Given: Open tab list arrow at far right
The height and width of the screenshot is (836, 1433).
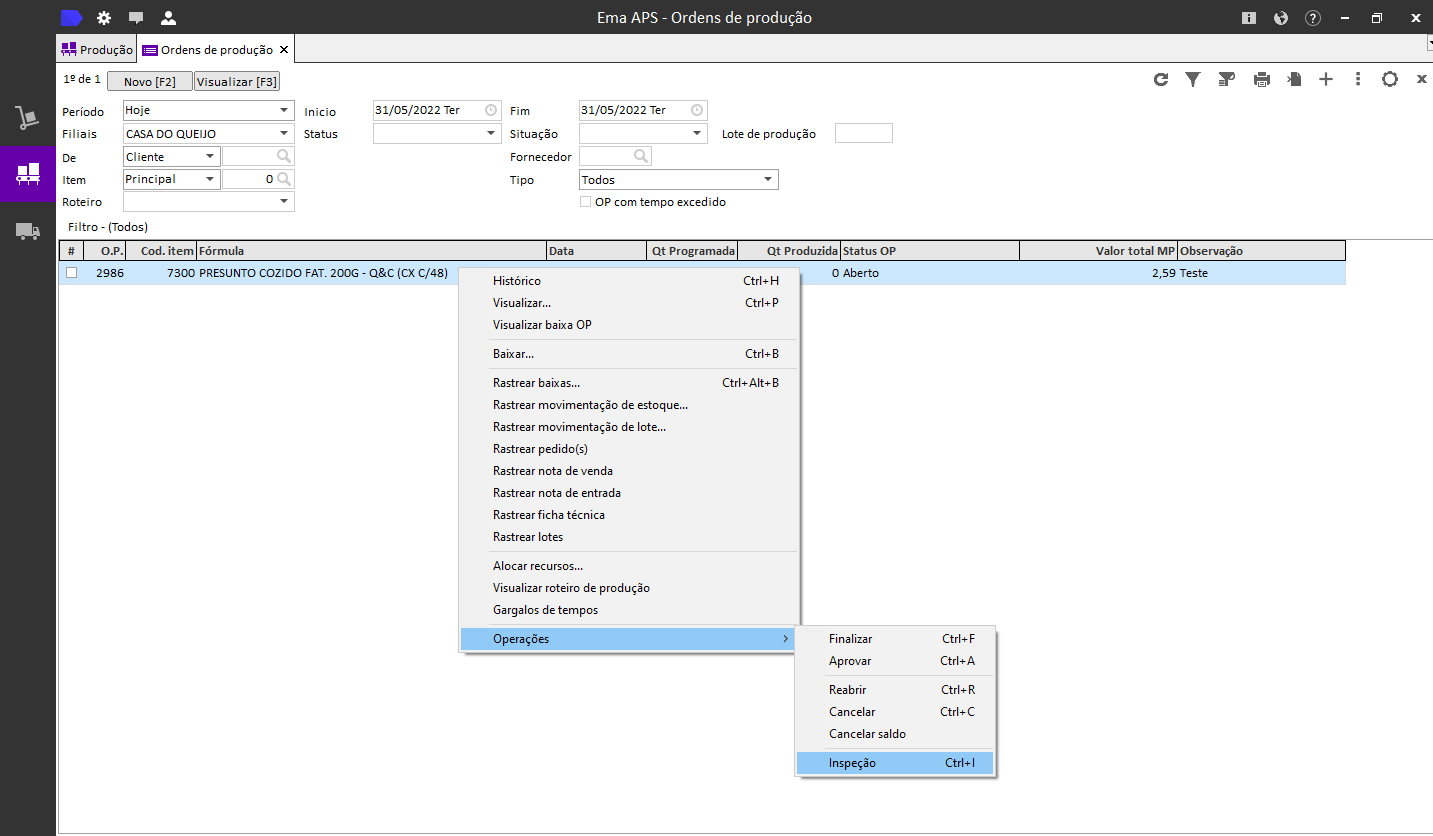Looking at the screenshot, I should click(1428, 43).
